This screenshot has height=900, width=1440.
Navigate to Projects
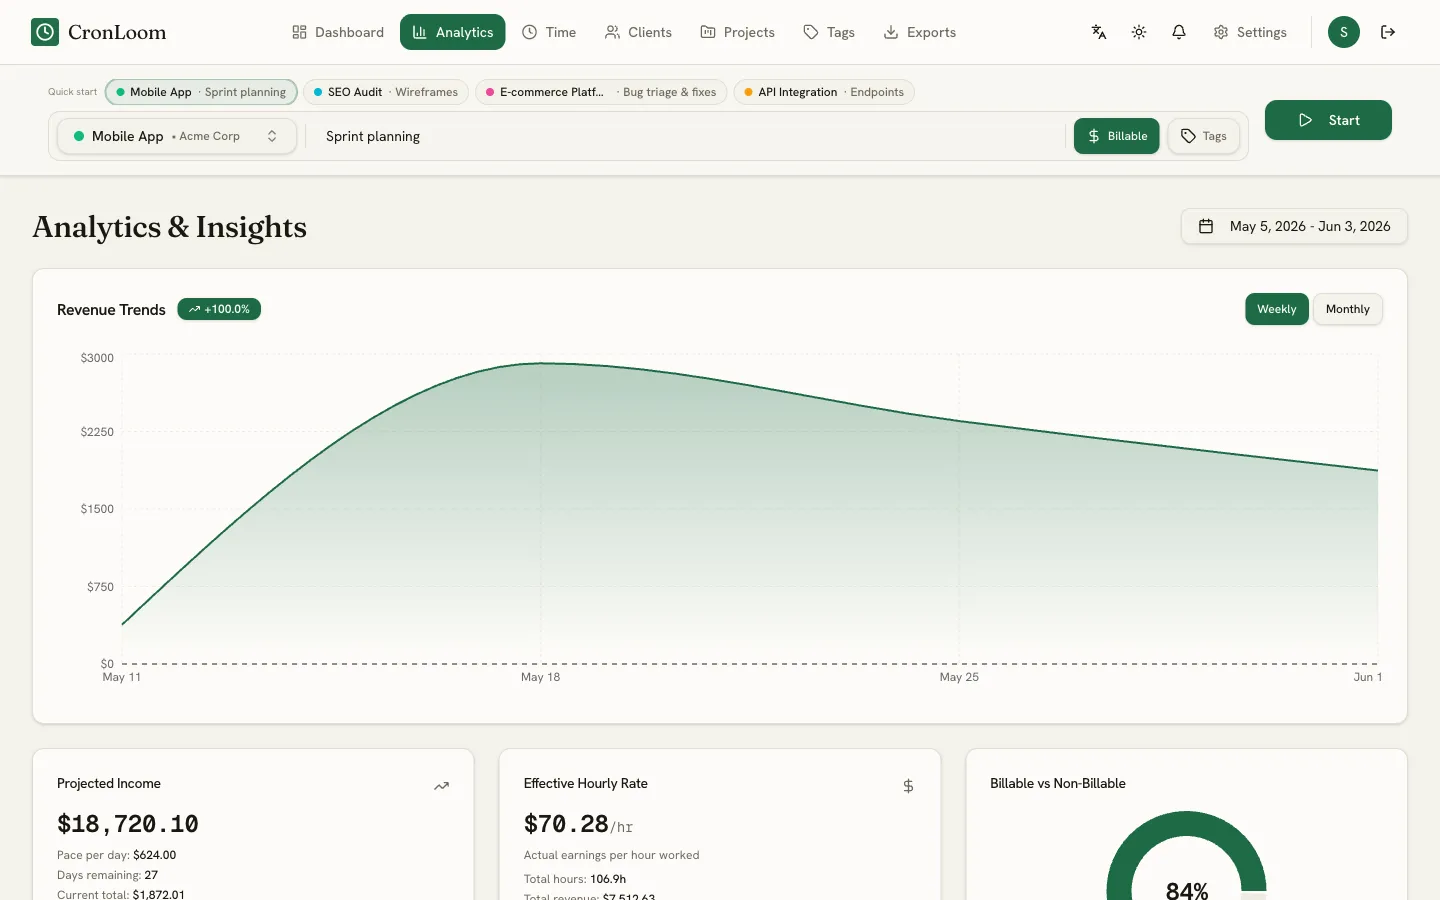[738, 32]
